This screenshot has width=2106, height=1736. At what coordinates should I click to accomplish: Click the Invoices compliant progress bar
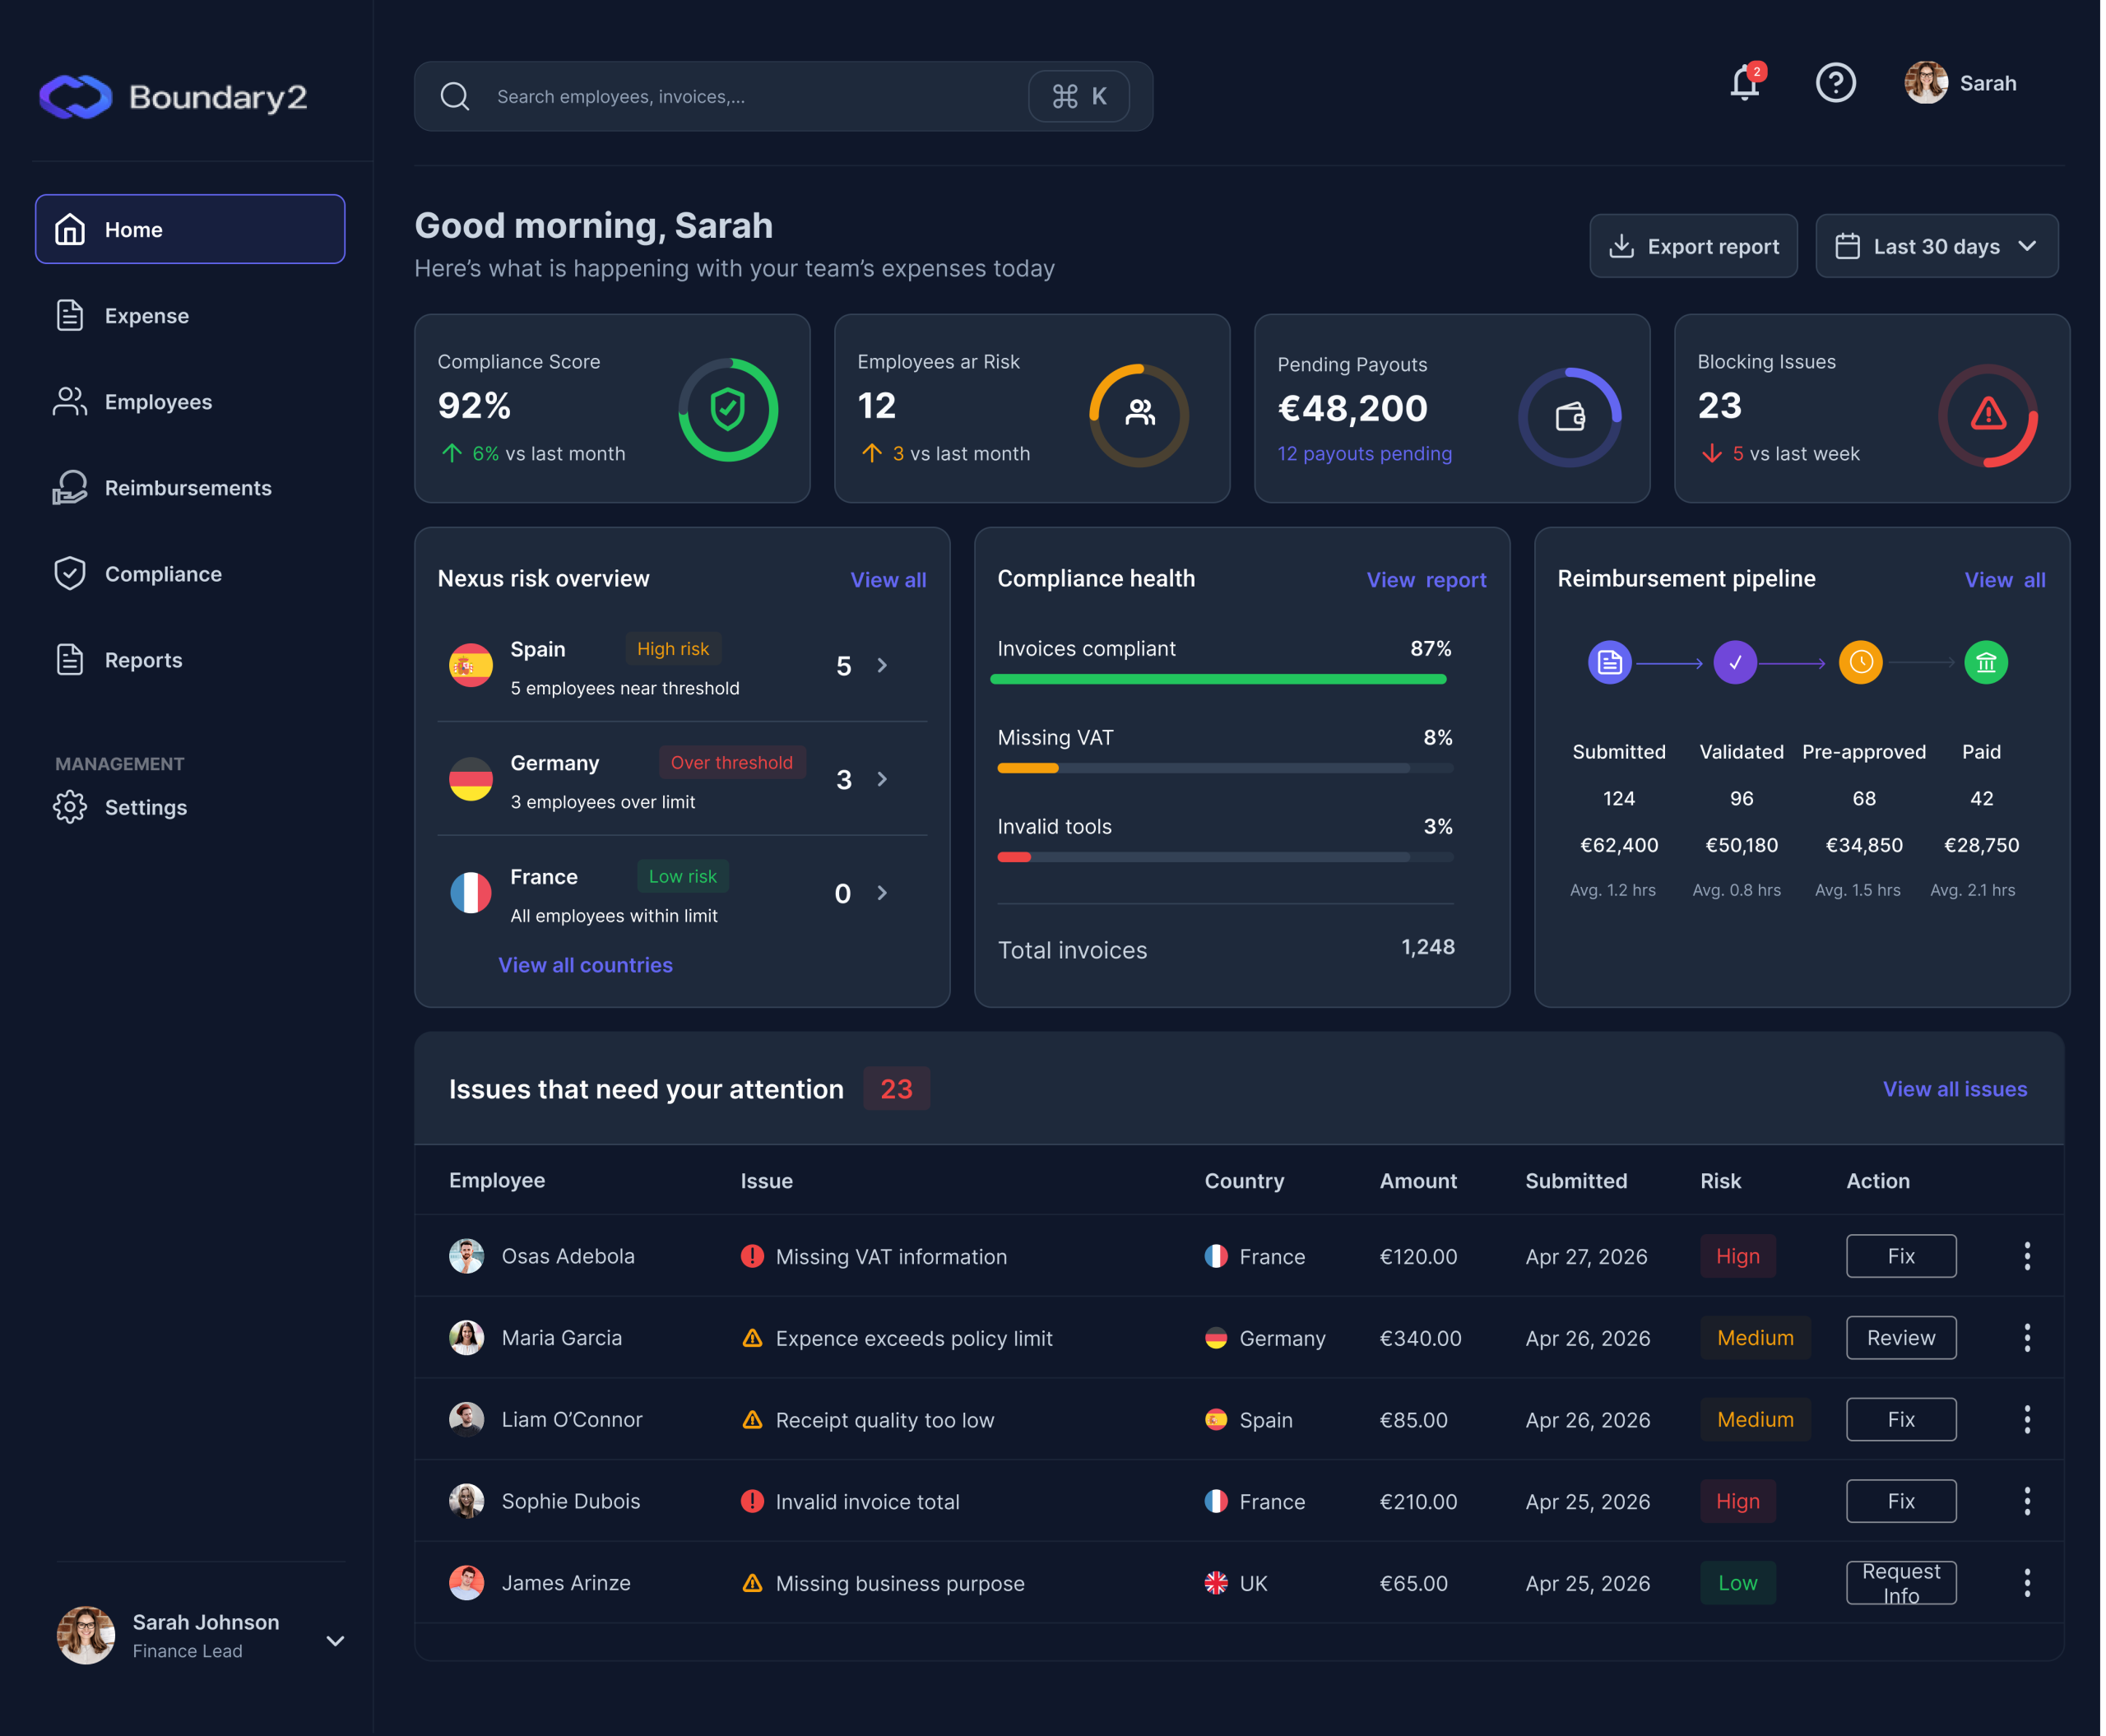coord(1219,680)
